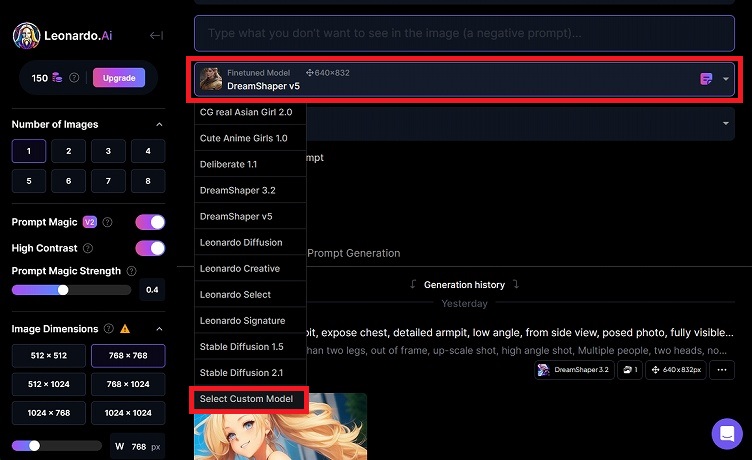
Task: Collapse the sidebar with arrow icon
Action: click(156, 35)
